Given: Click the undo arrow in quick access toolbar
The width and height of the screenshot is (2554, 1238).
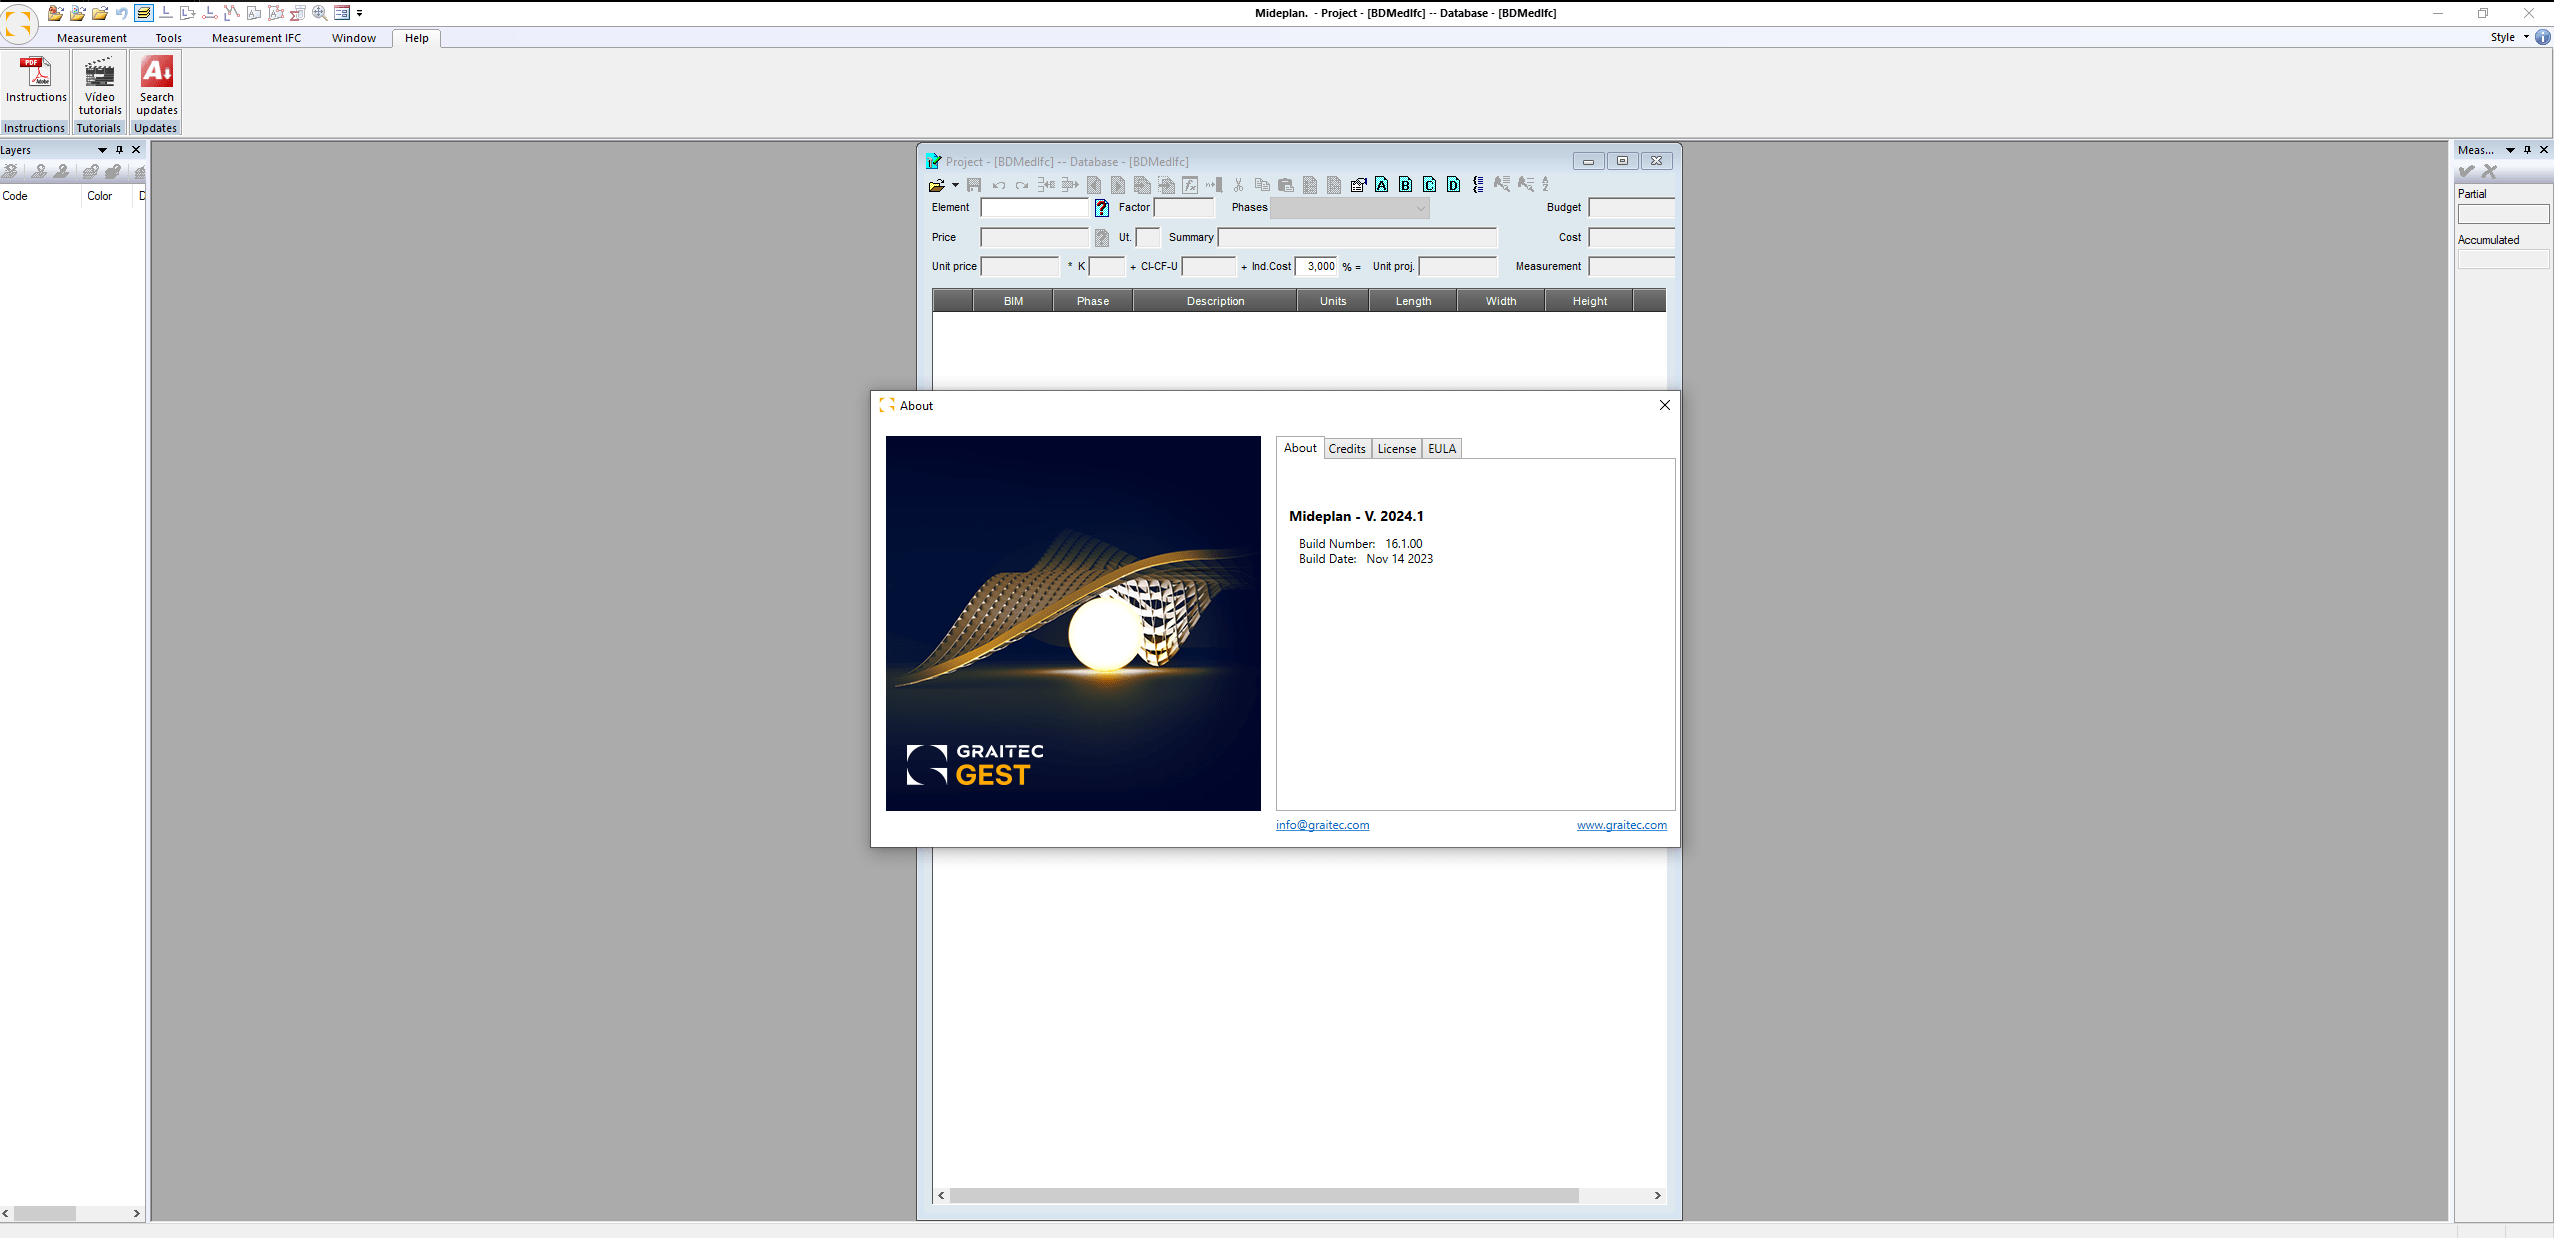Looking at the screenshot, I should (122, 13).
